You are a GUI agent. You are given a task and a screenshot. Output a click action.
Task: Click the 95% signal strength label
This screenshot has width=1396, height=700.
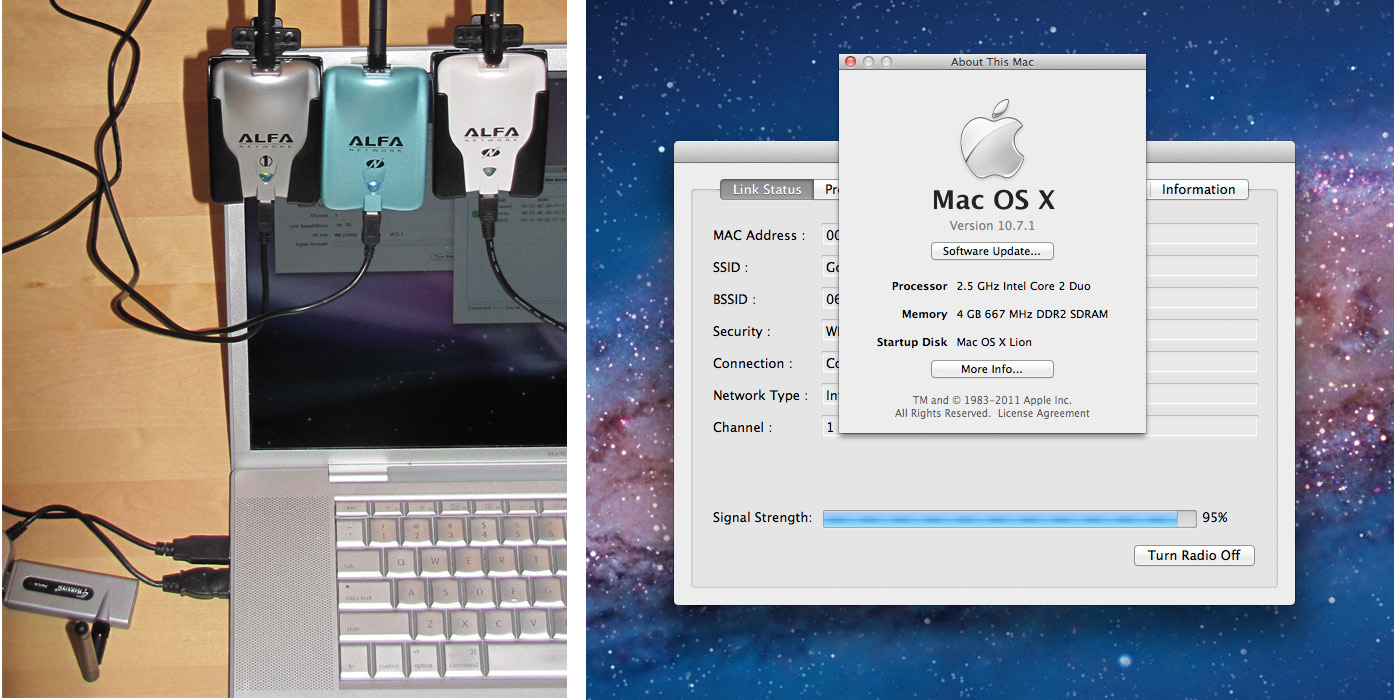[1214, 517]
